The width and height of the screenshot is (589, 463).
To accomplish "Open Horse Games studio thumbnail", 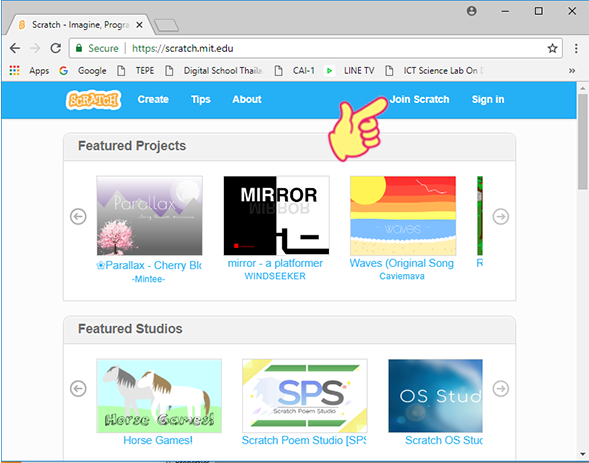I will [x=159, y=396].
